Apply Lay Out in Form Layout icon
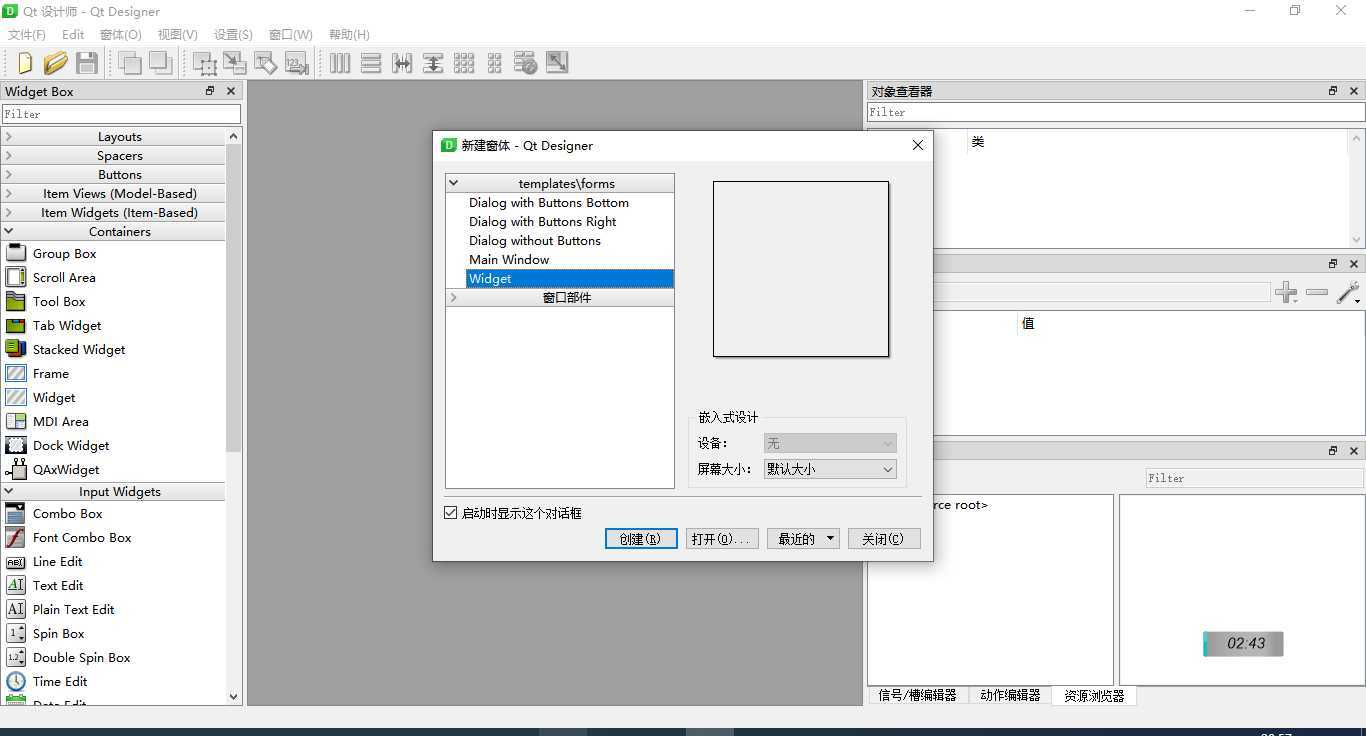Image resolution: width=1366 pixels, height=736 pixels. pos(495,63)
